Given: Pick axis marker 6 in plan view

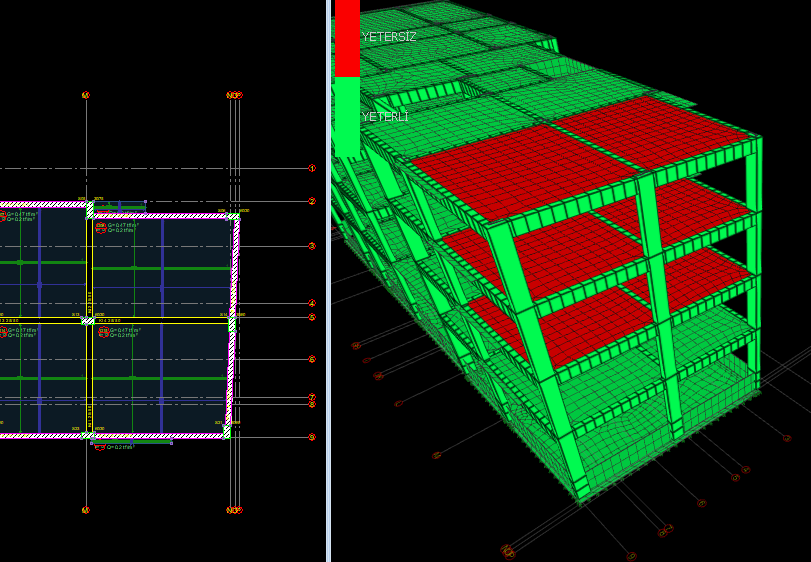Looking at the screenshot, I should point(312,359).
